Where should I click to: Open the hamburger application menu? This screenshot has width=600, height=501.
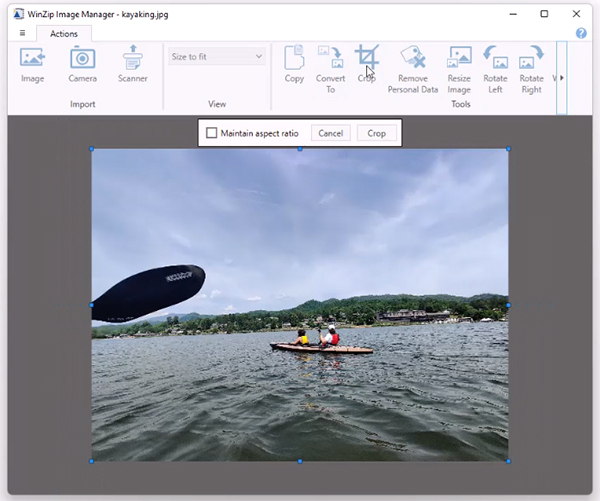pos(22,33)
